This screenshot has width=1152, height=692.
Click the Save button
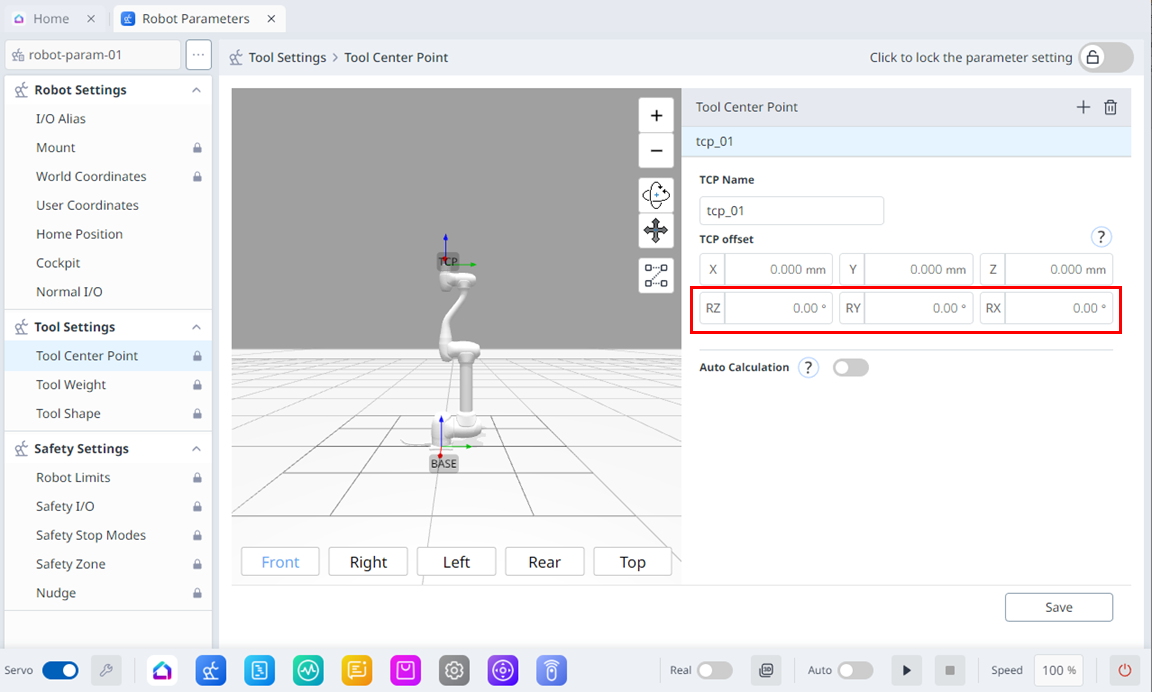[x=1058, y=607]
